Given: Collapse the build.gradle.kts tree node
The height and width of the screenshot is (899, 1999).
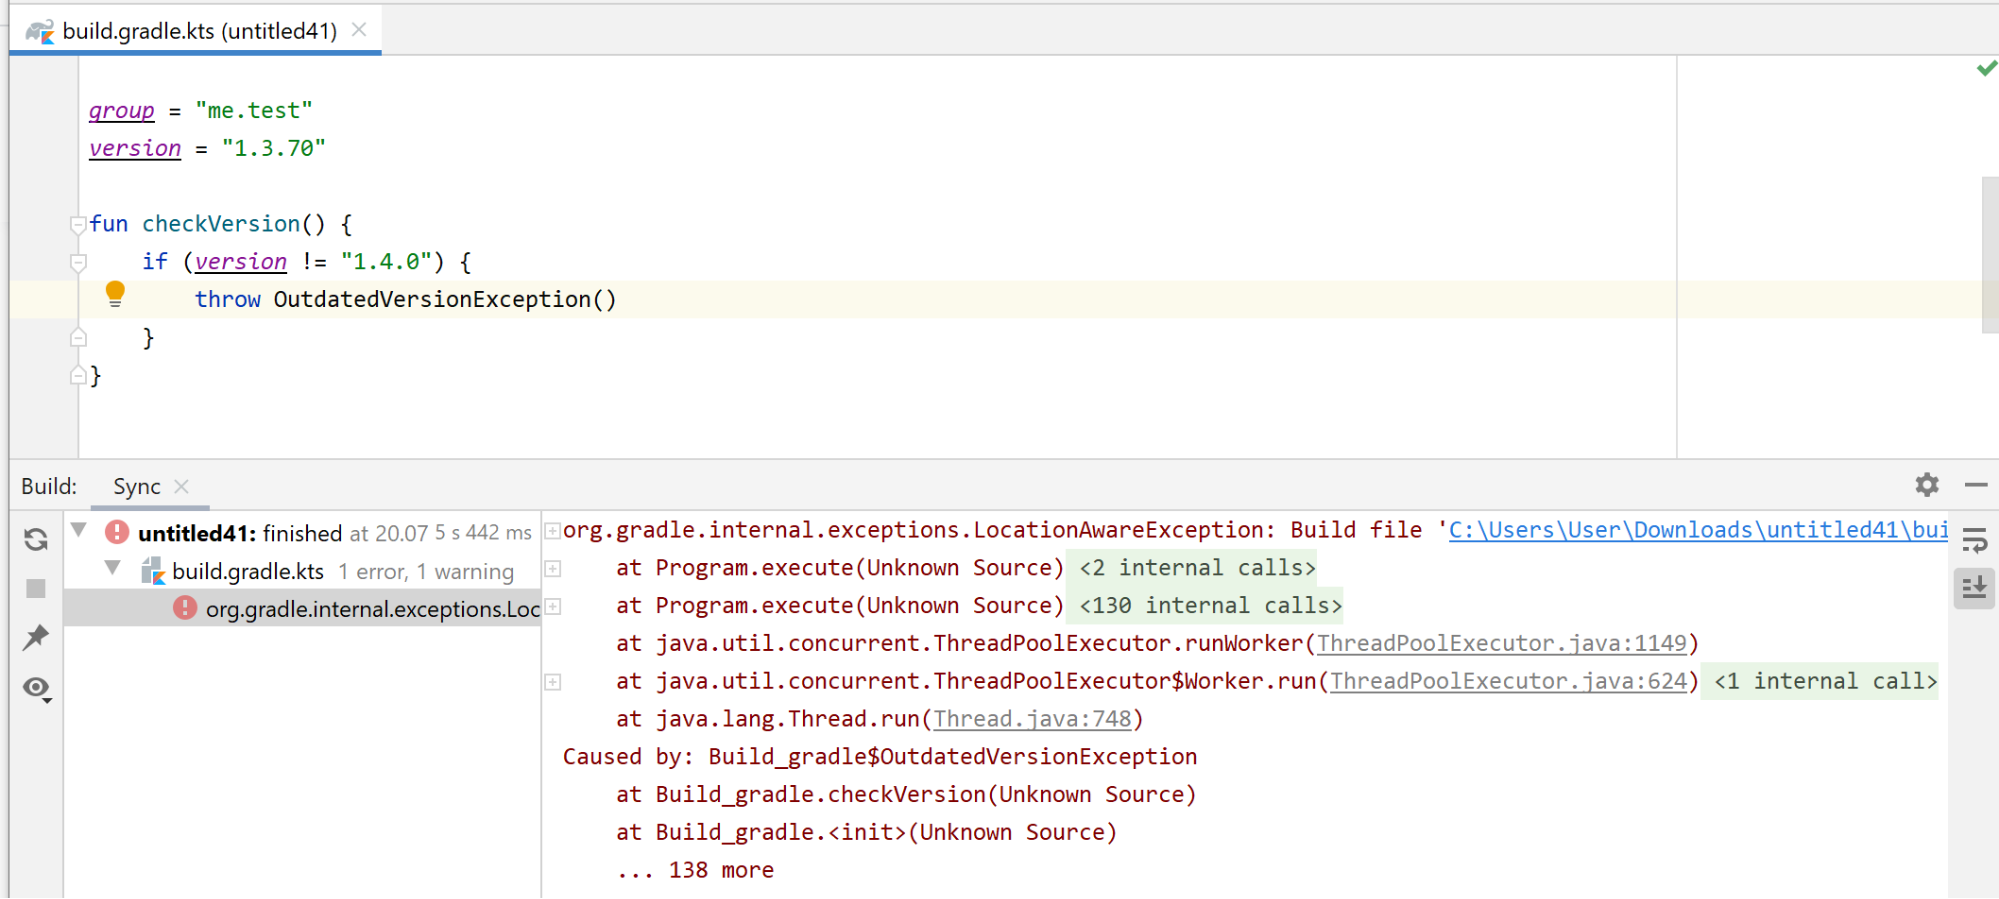Looking at the screenshot, I should (113, 569).
